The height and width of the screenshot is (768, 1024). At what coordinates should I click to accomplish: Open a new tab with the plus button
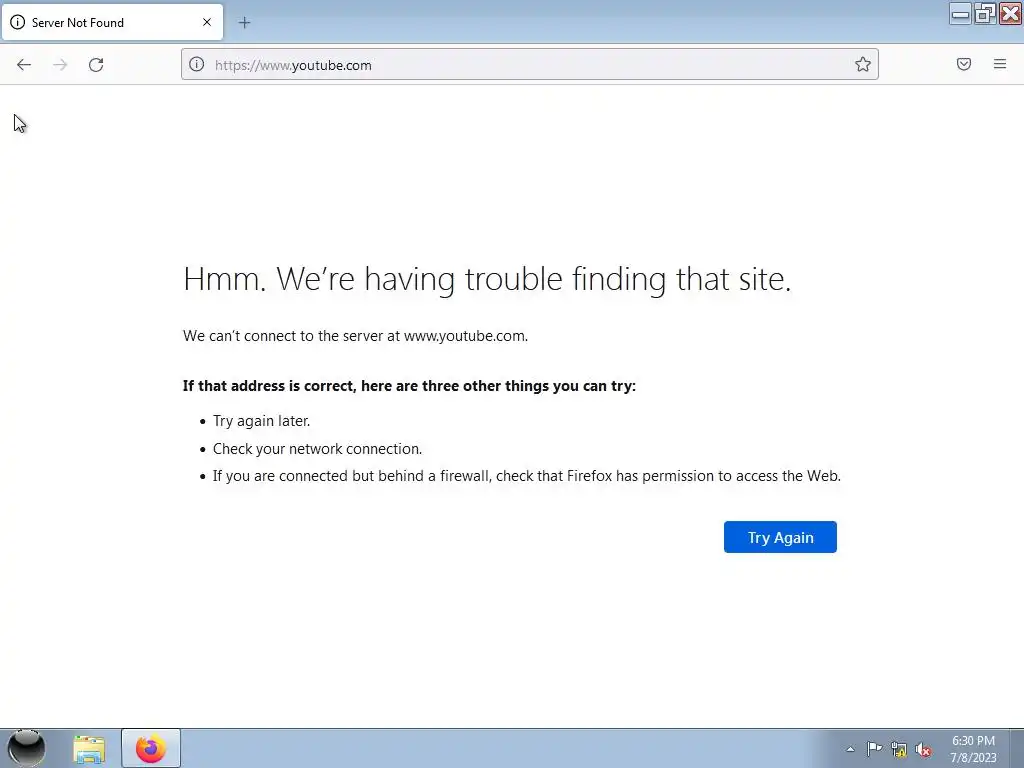point(244,23)
